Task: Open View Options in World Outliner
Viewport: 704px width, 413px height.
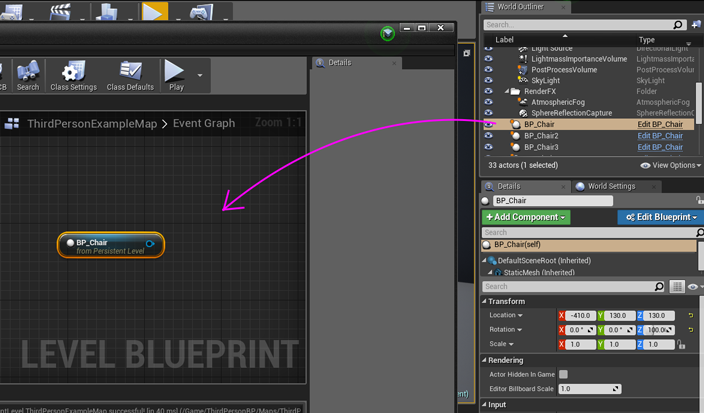Action: (x=671, y=165)
